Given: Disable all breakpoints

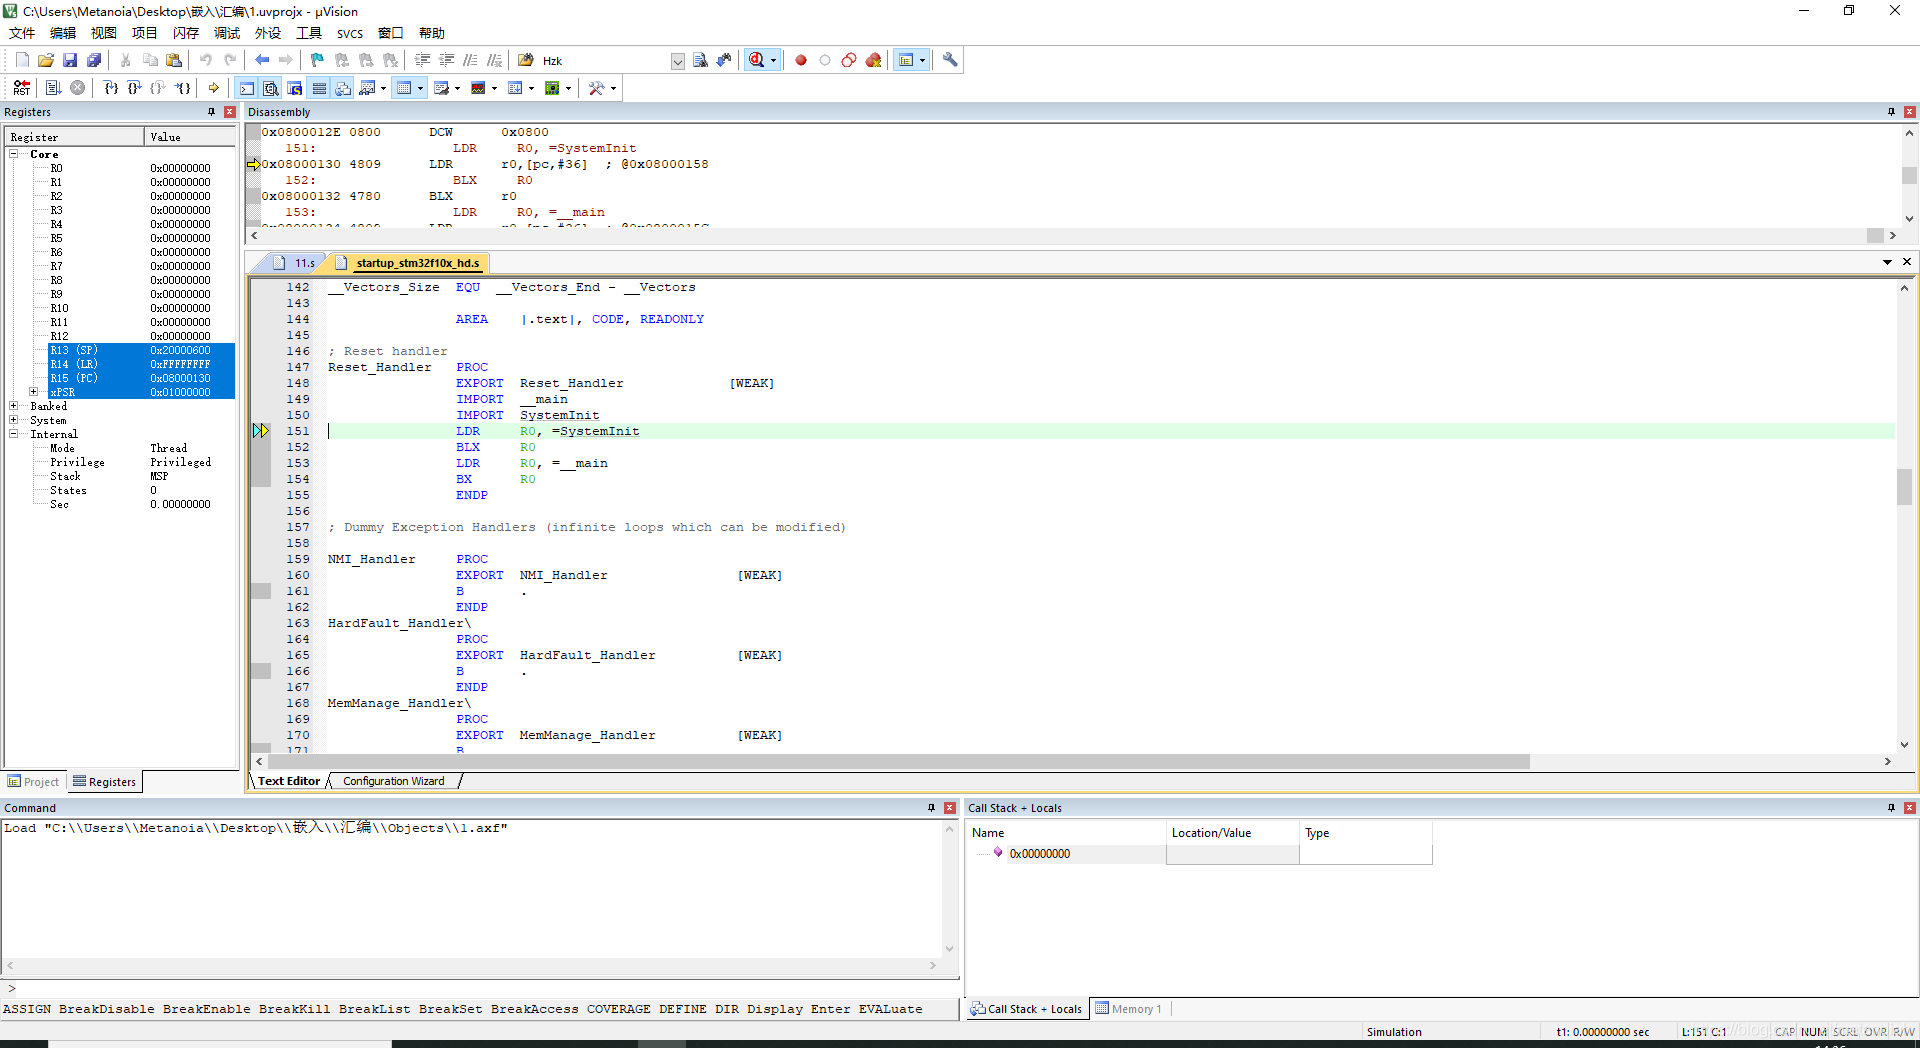Looking at the screenshot, I should 849,60.
